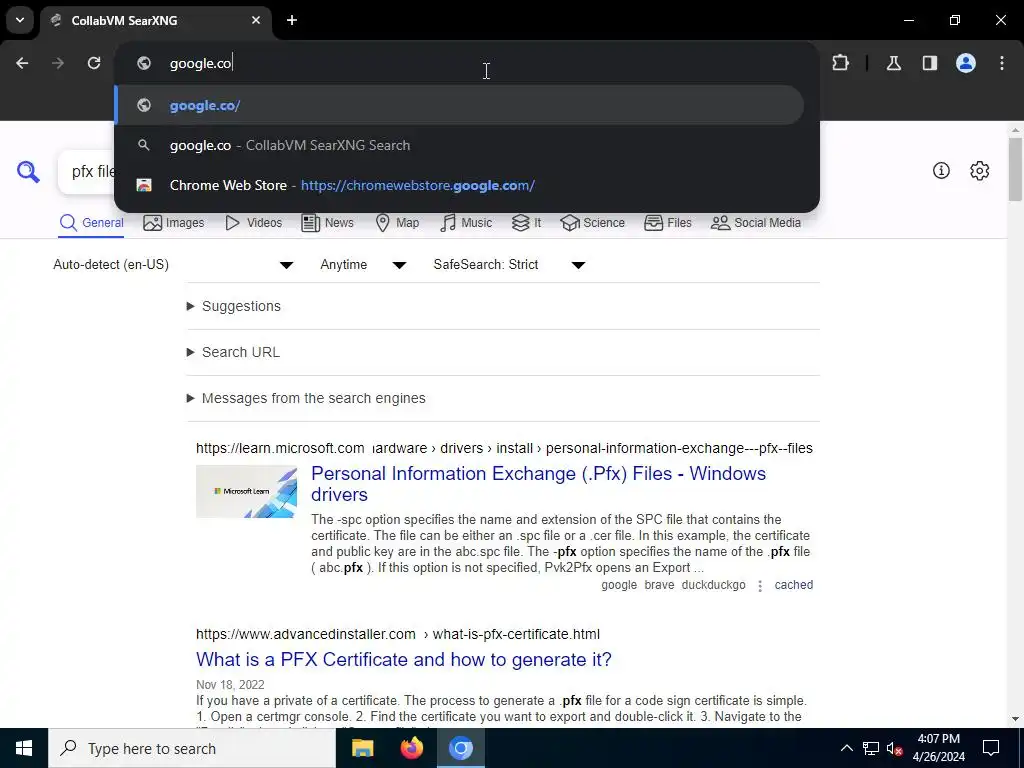Click the google engine label on first result
Image resolution: width=1024 pixels, height=768 pixels.
[618, 585]
